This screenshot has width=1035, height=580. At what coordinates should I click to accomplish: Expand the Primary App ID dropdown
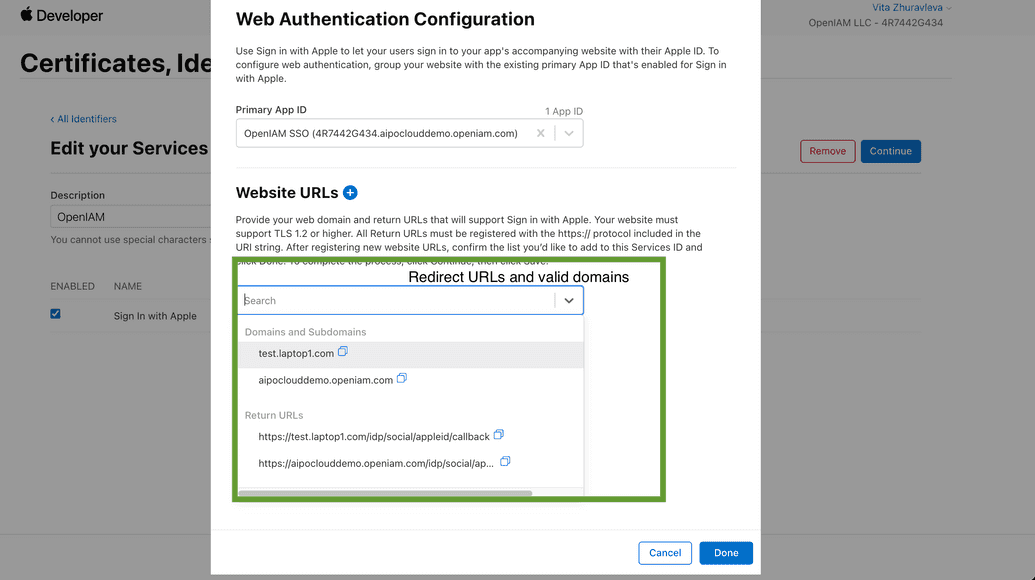[x=569, y=133]
